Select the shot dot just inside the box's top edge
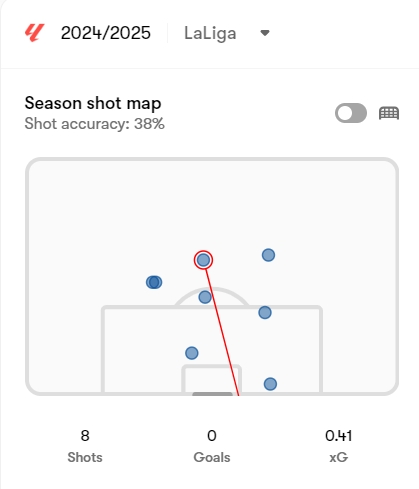The width and height of the screenshot is (419, 489). coord(265,313)
